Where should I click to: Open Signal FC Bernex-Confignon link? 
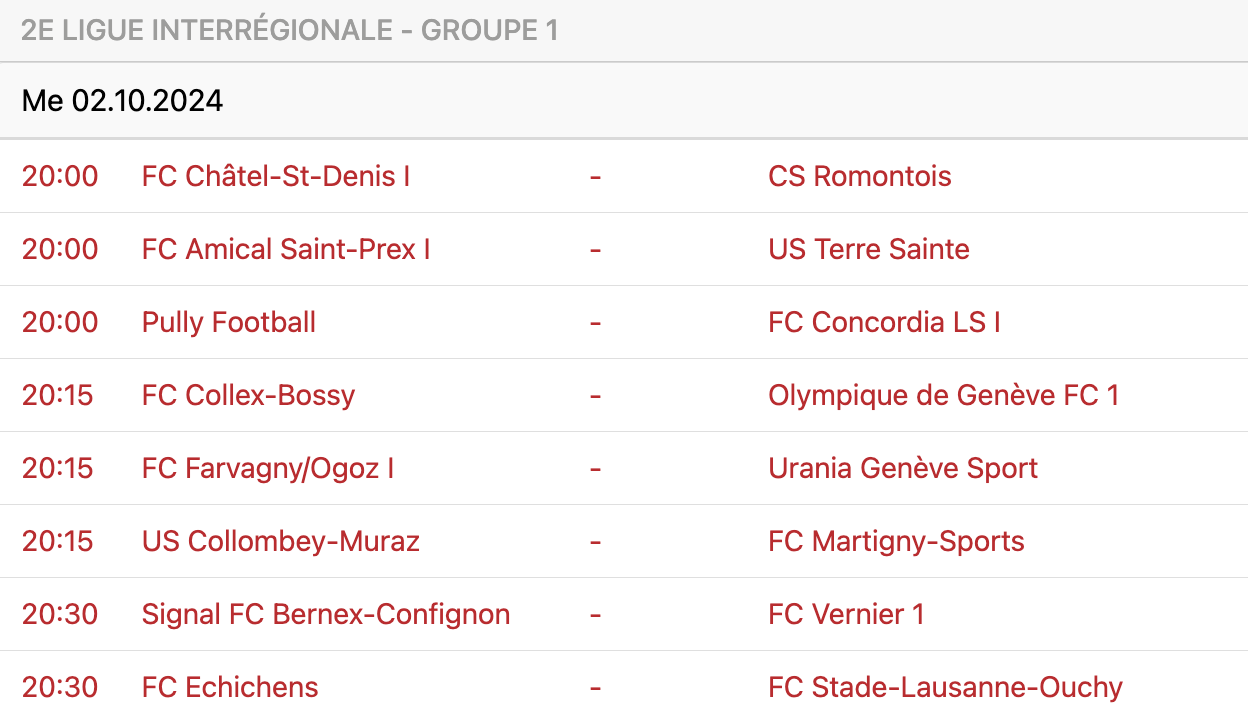pos(326,614)
